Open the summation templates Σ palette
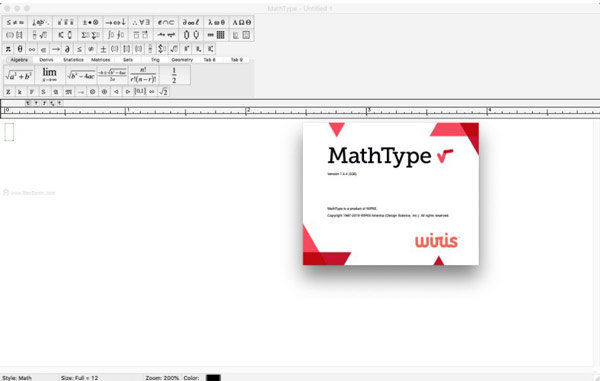This screenshot has height=381, width=600. (x=91, y=35)
